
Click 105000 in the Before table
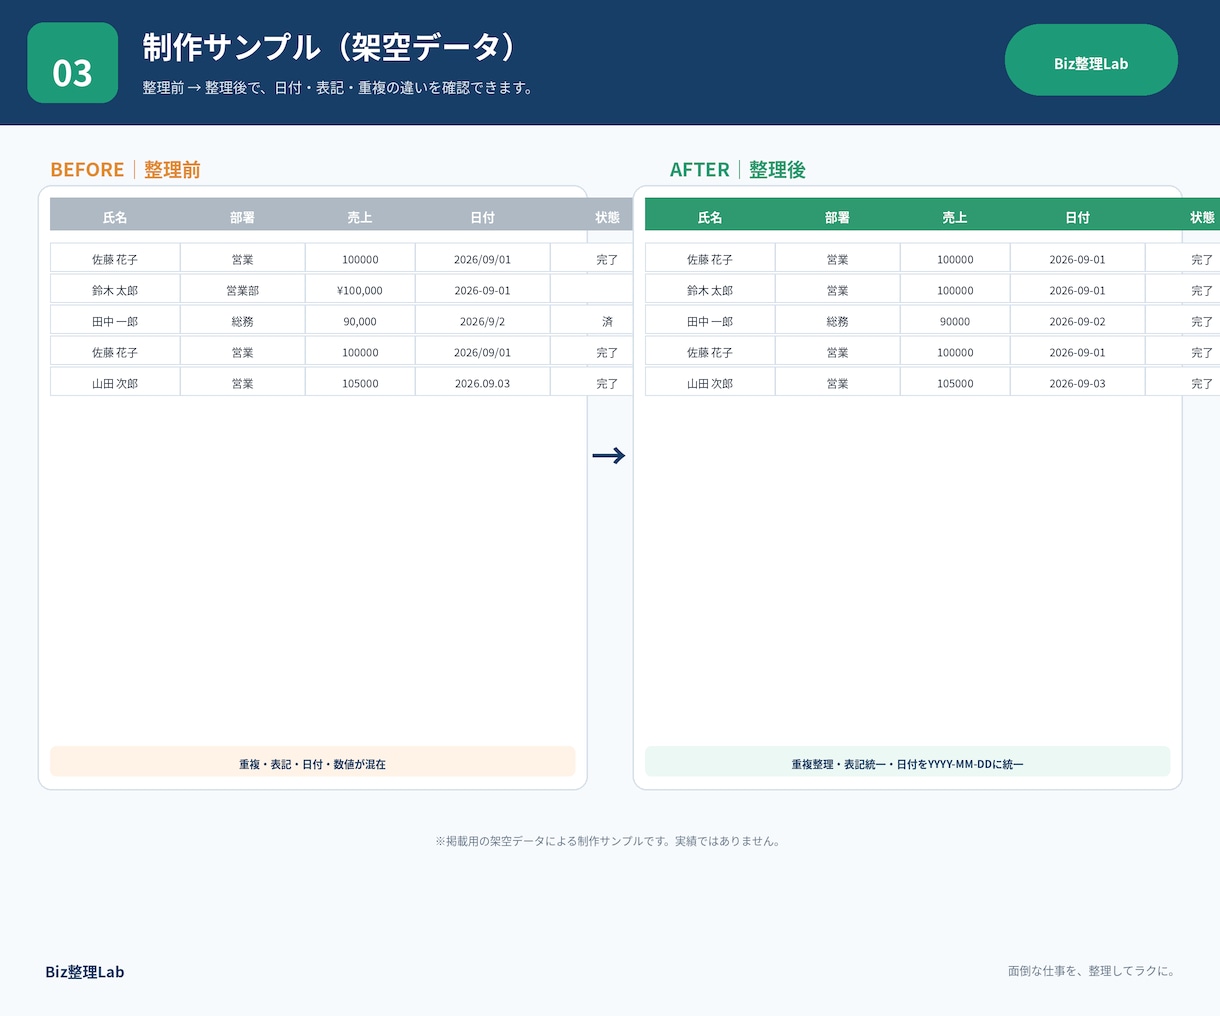pos(360,383)
